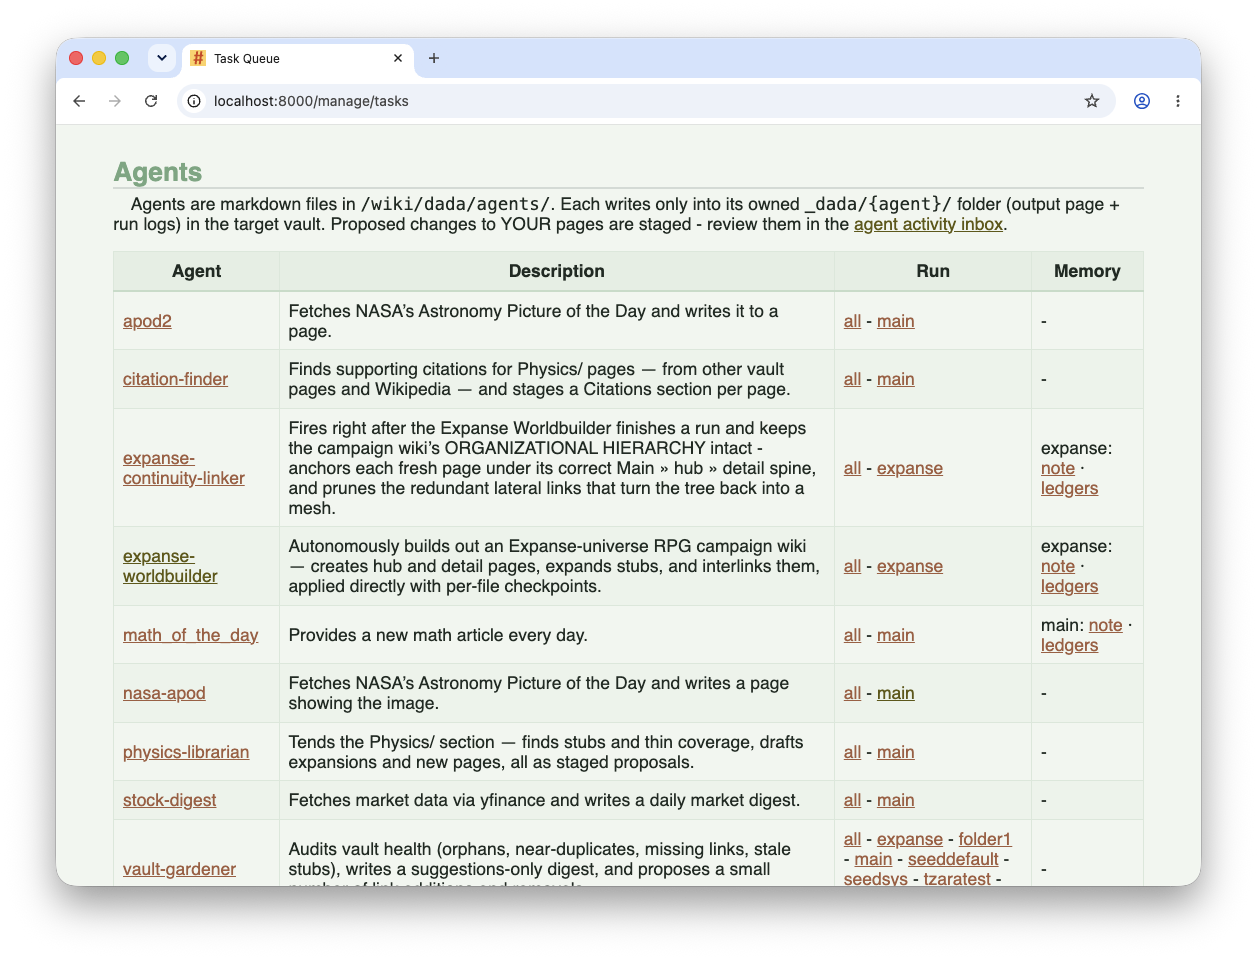Open the nasa-apod agent link

click(x=164, y=693)
